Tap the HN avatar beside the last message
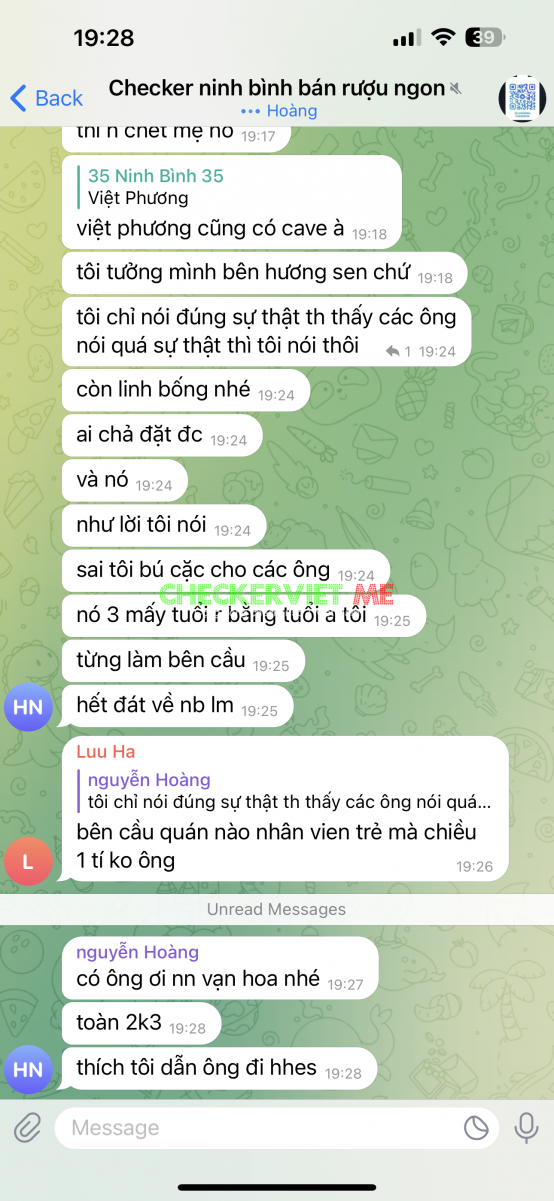 [28, 1070]
